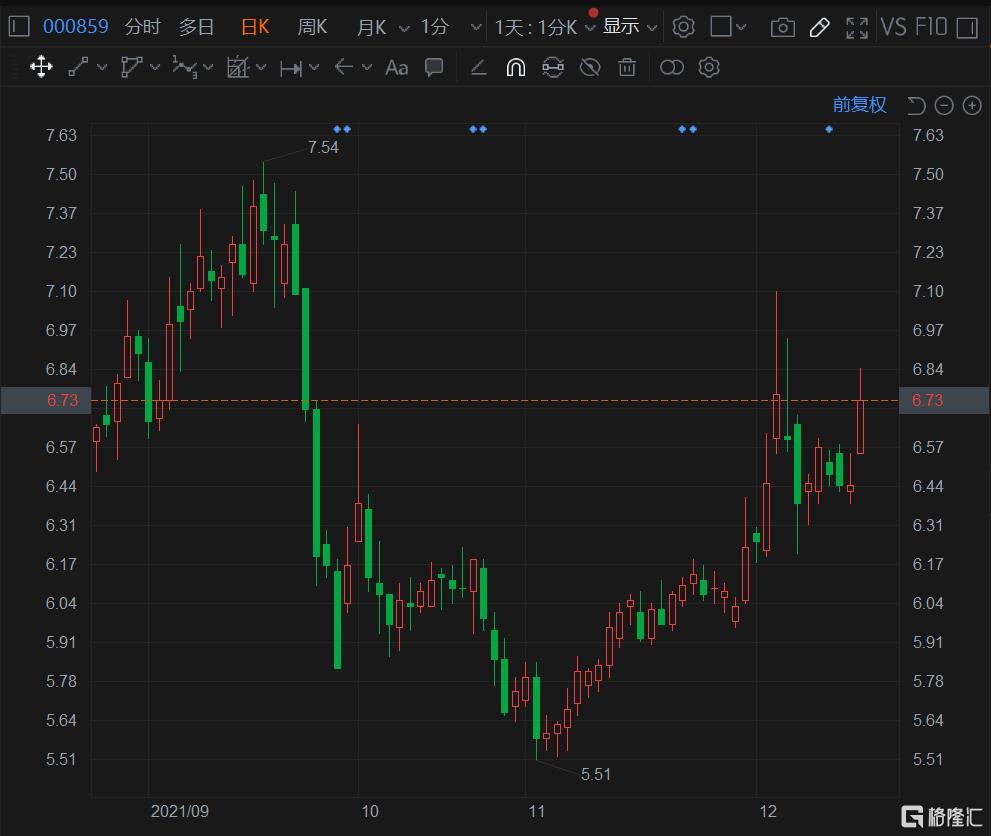Select the 周K weekly candlestick tab
Viewport: 991px width, 836px height.
(x=312, y=27)
